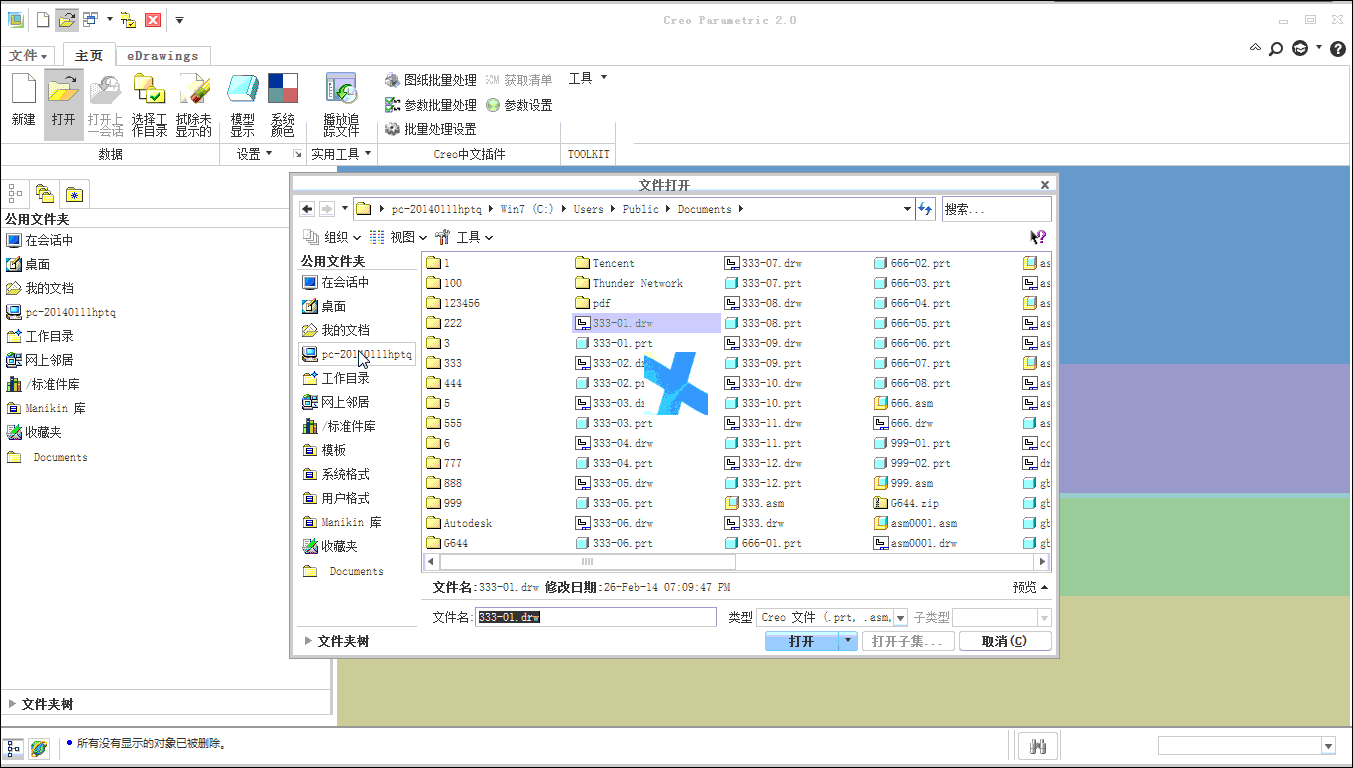Open the 工具 dropdown in the ribbon
The image size is (1353, 768).
click(x=588, y=78)
